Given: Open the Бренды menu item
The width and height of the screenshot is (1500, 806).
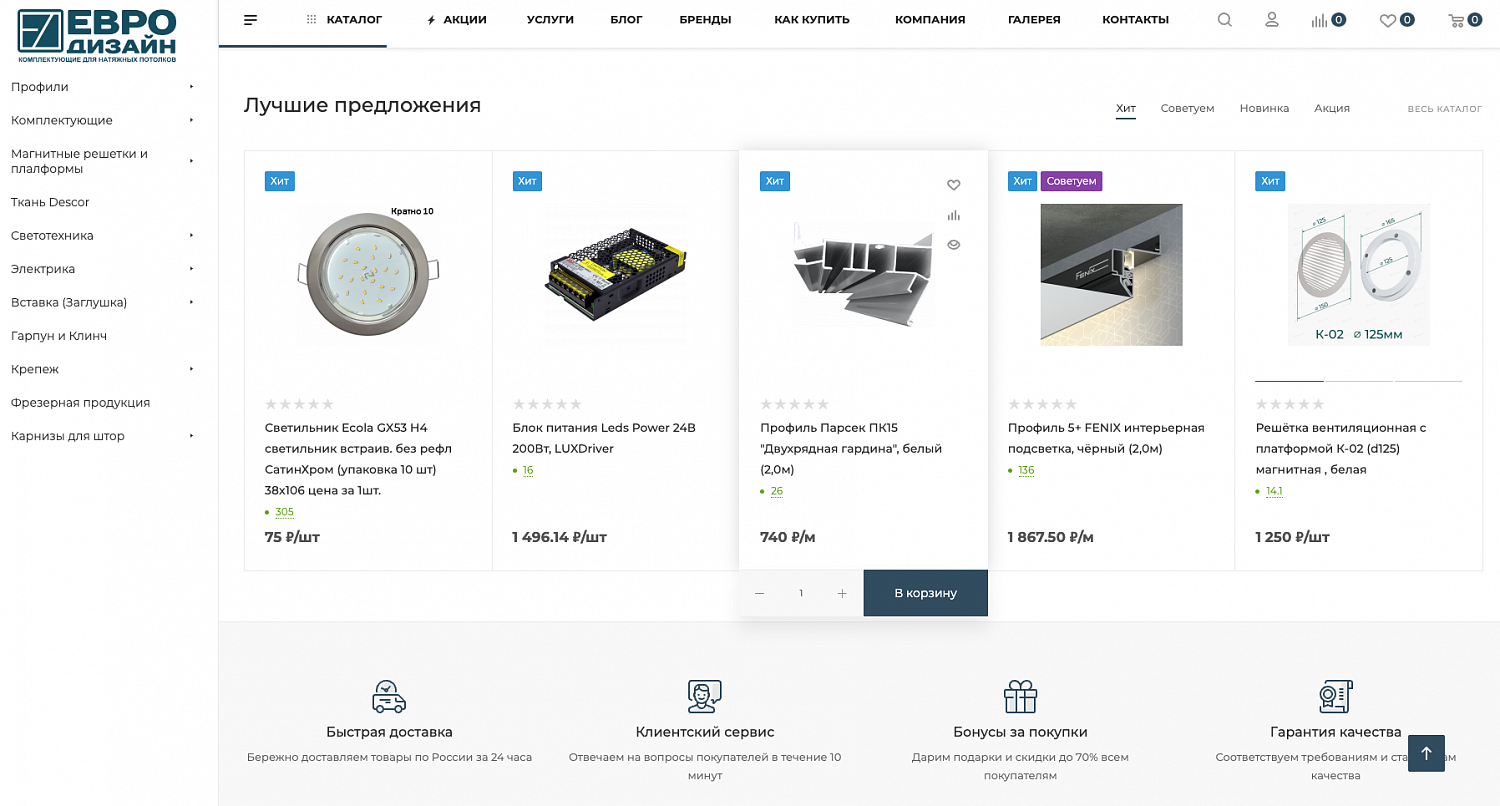Looking at the screenshot, I should [705, 20].
